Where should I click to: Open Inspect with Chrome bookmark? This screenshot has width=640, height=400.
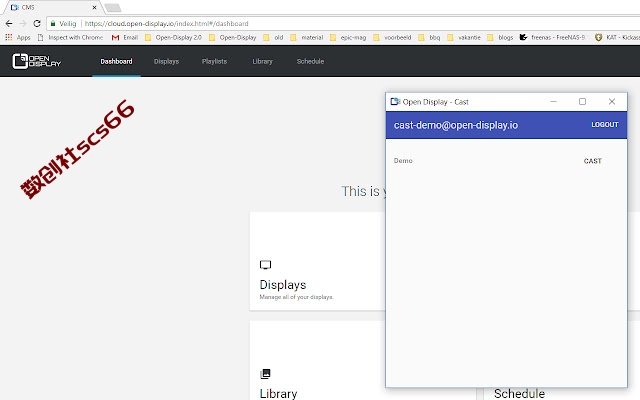pos(70,38)
